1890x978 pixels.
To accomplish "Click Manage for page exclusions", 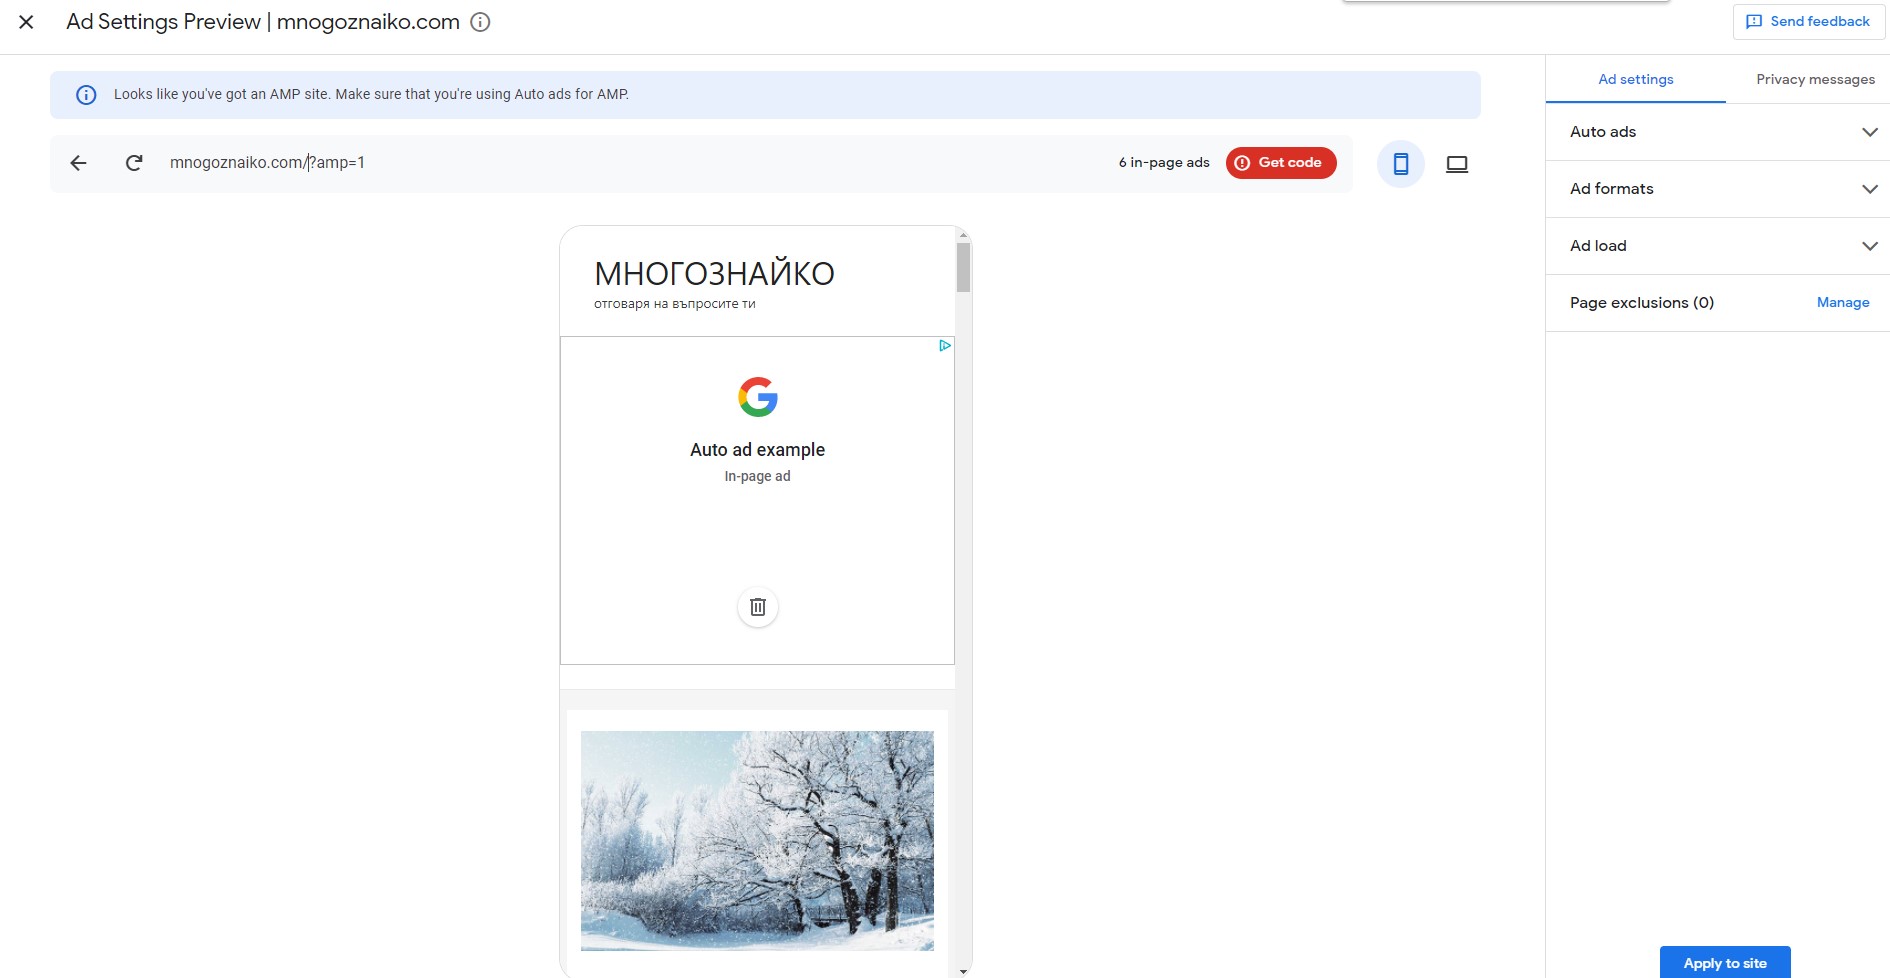I will [1843, 303].
